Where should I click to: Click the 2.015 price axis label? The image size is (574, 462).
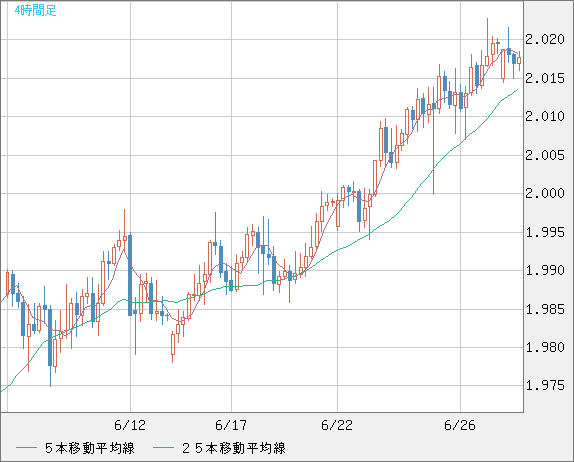545,78
